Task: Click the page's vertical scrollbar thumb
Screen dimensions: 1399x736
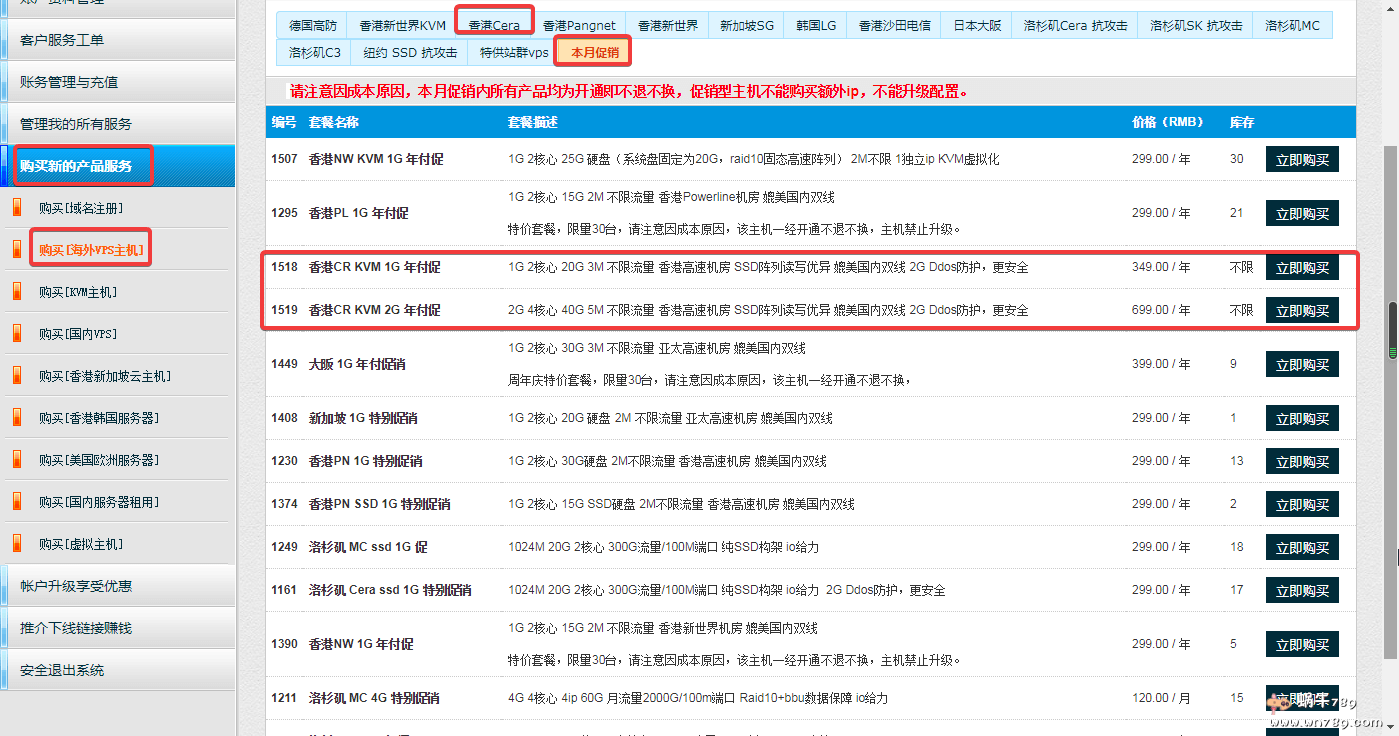Action: pos(1390,330)
